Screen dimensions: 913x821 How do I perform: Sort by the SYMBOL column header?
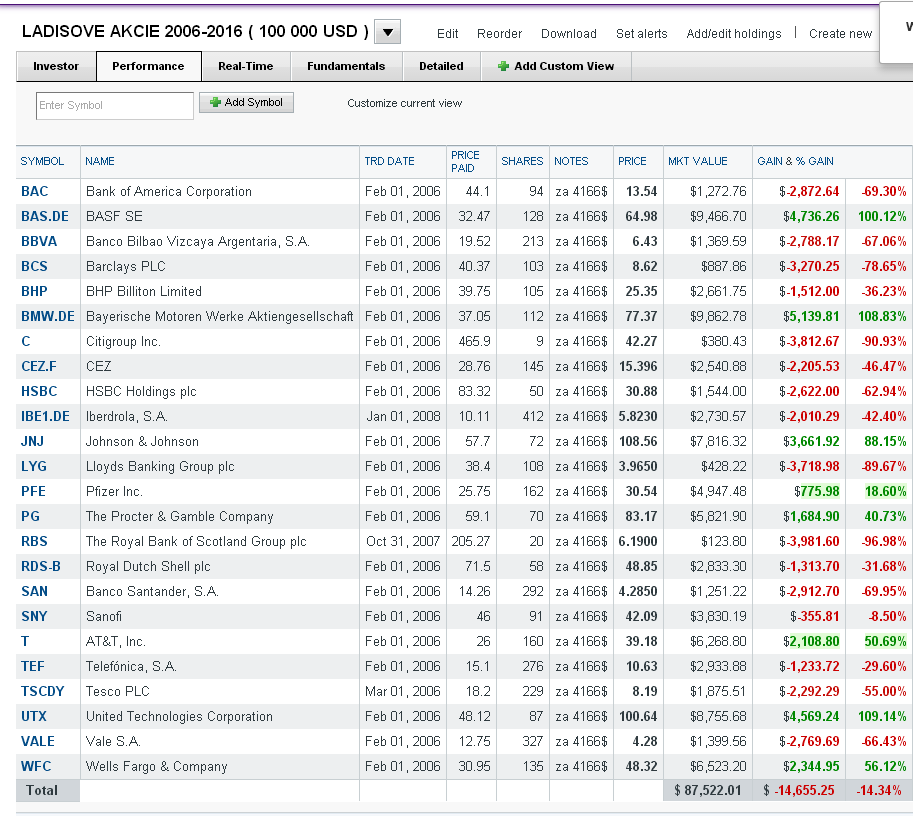pyautogui.click(x=42, y=161)
